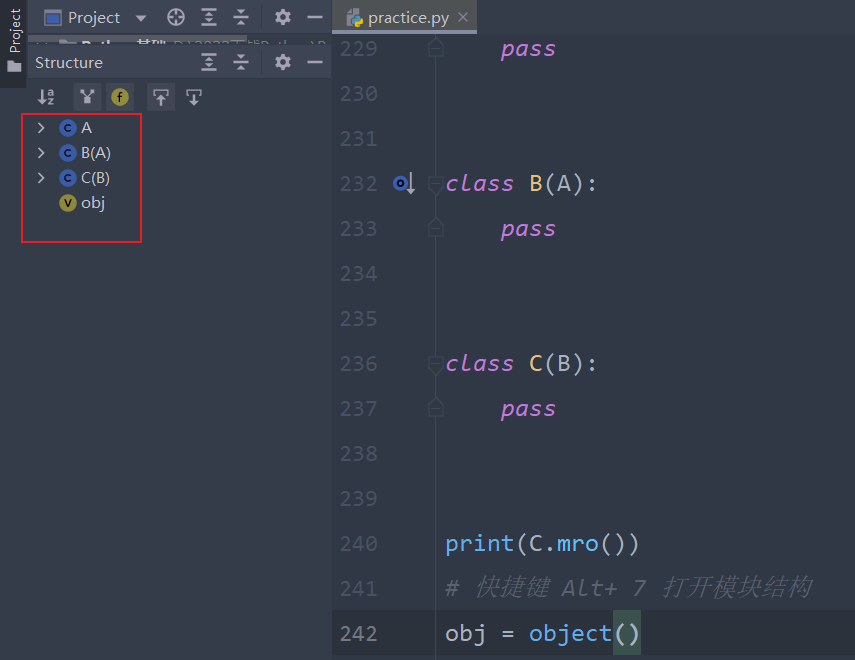The image size is (855, 660).
Task: Expand all nodes in Structure panel
Action: pos(208,62)
